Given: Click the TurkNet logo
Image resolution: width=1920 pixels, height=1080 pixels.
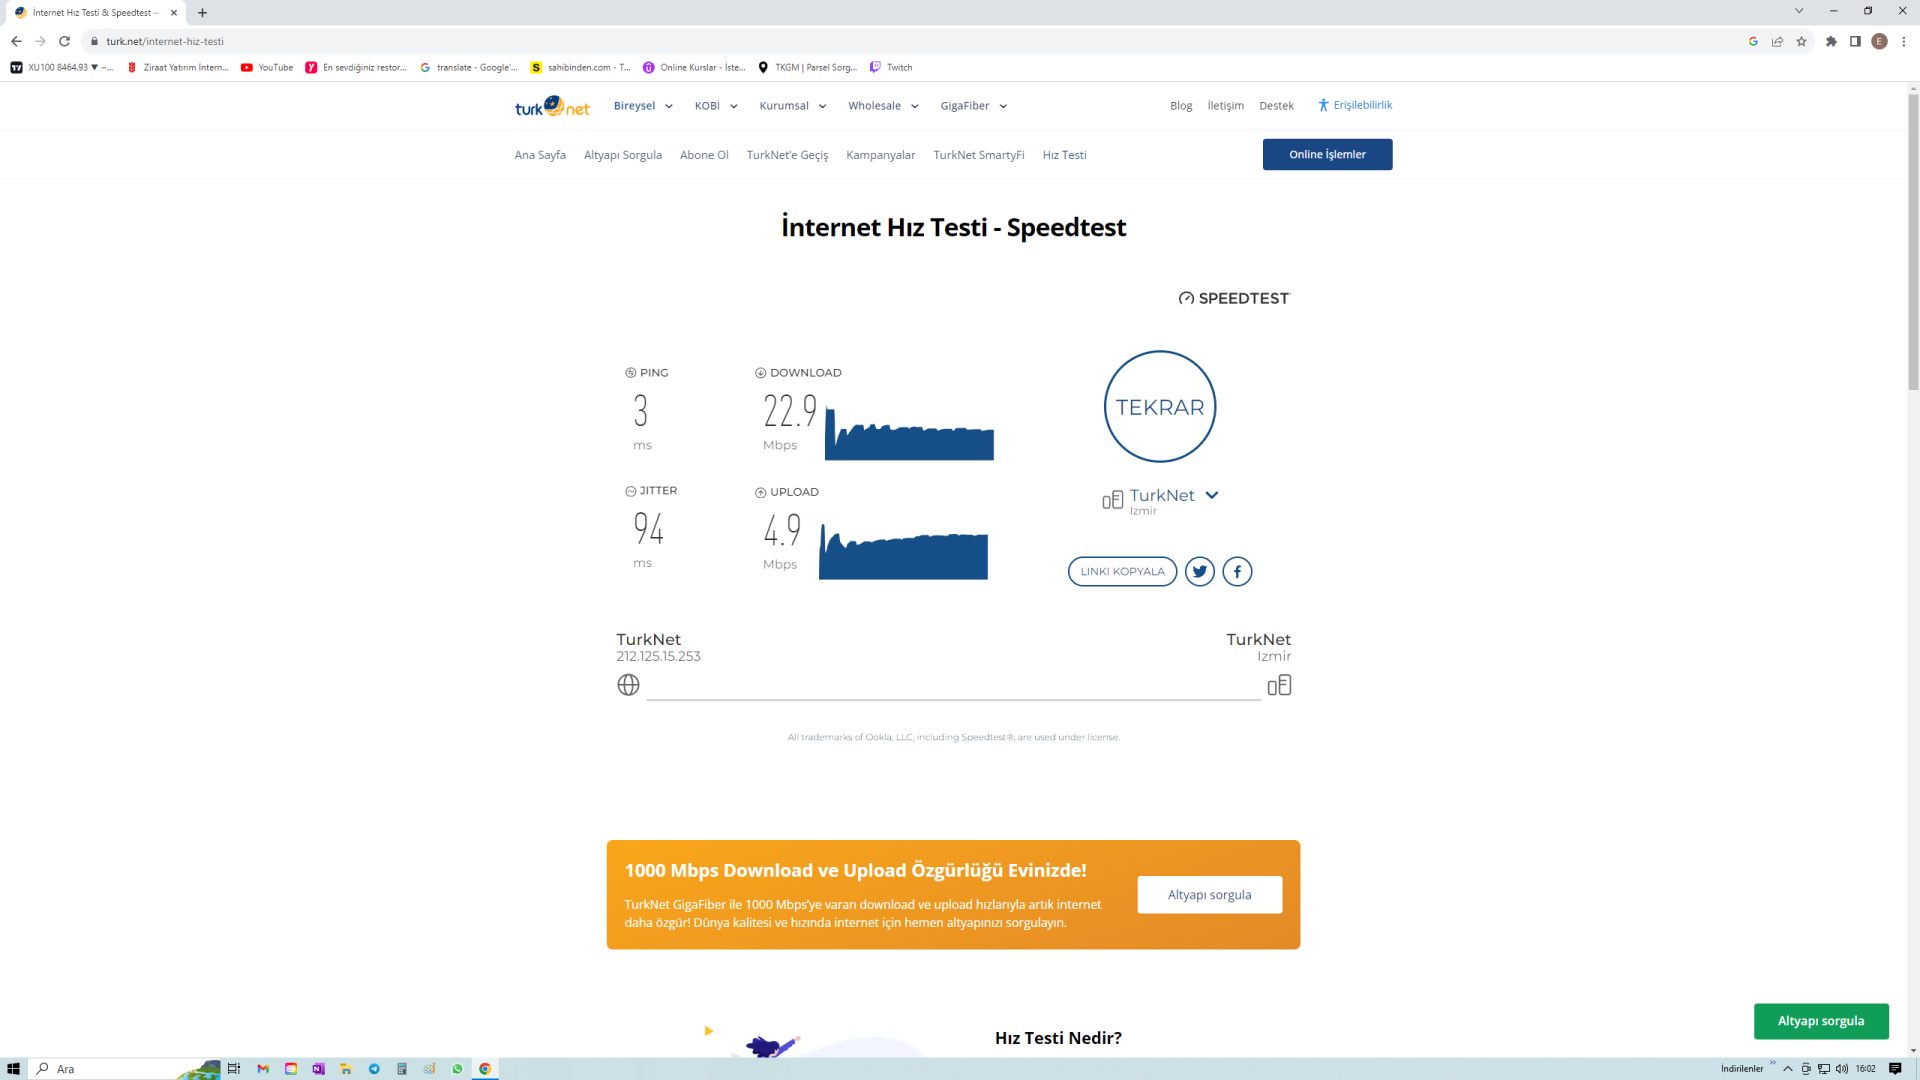Looking at the screenshot, I should (x=552, y=107).
